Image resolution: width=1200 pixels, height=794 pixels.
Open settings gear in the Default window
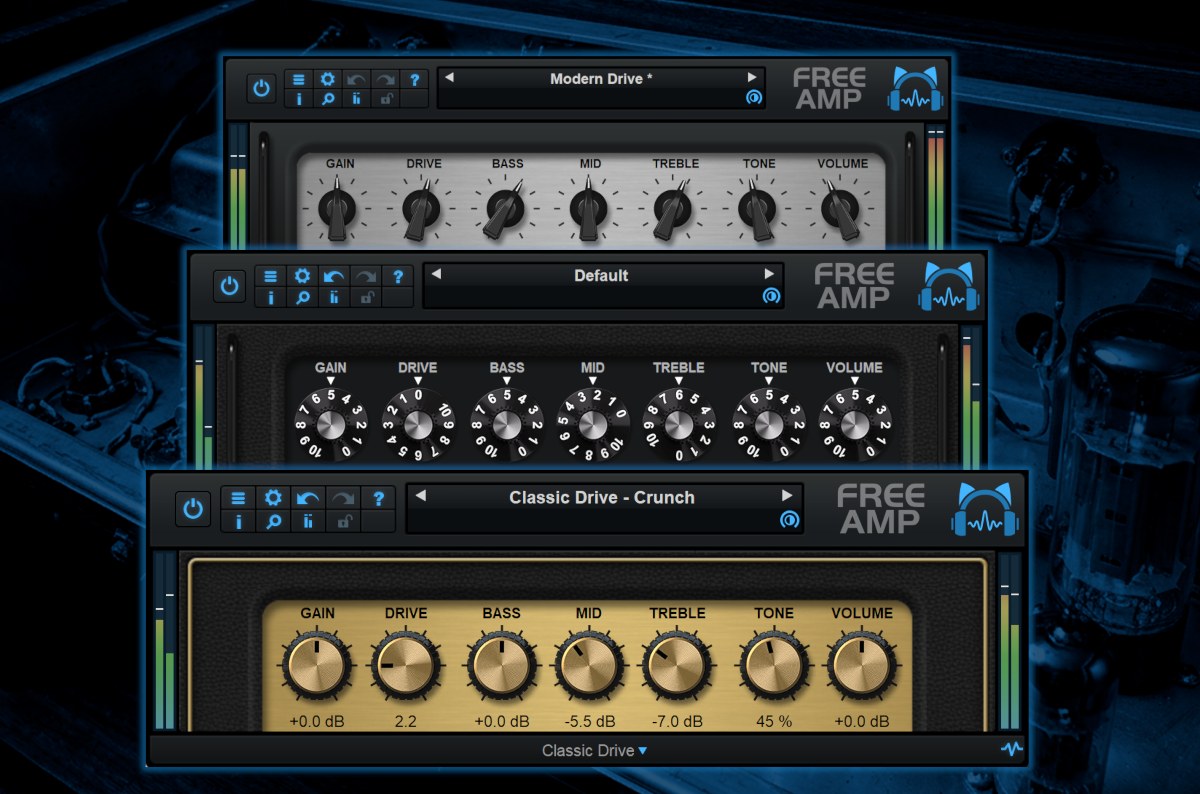tap(302, 276)
